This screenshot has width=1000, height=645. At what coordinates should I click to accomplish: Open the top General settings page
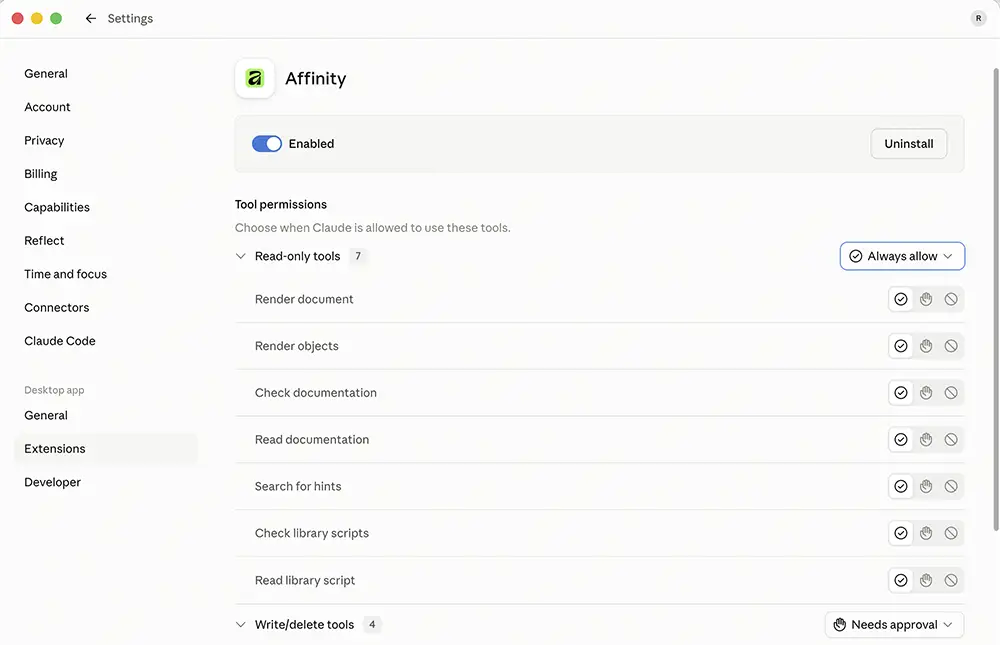46,73
